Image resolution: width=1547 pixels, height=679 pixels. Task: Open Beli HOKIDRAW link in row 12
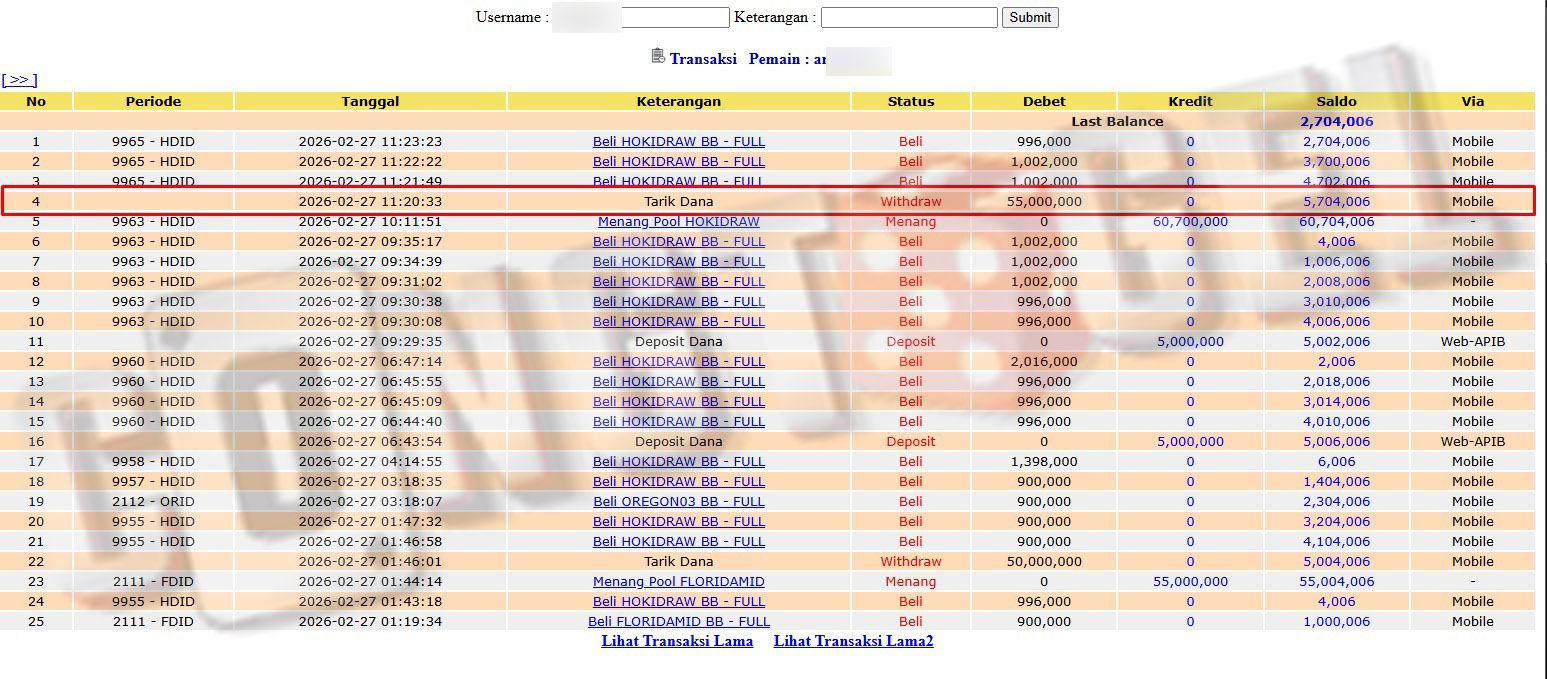678,361
